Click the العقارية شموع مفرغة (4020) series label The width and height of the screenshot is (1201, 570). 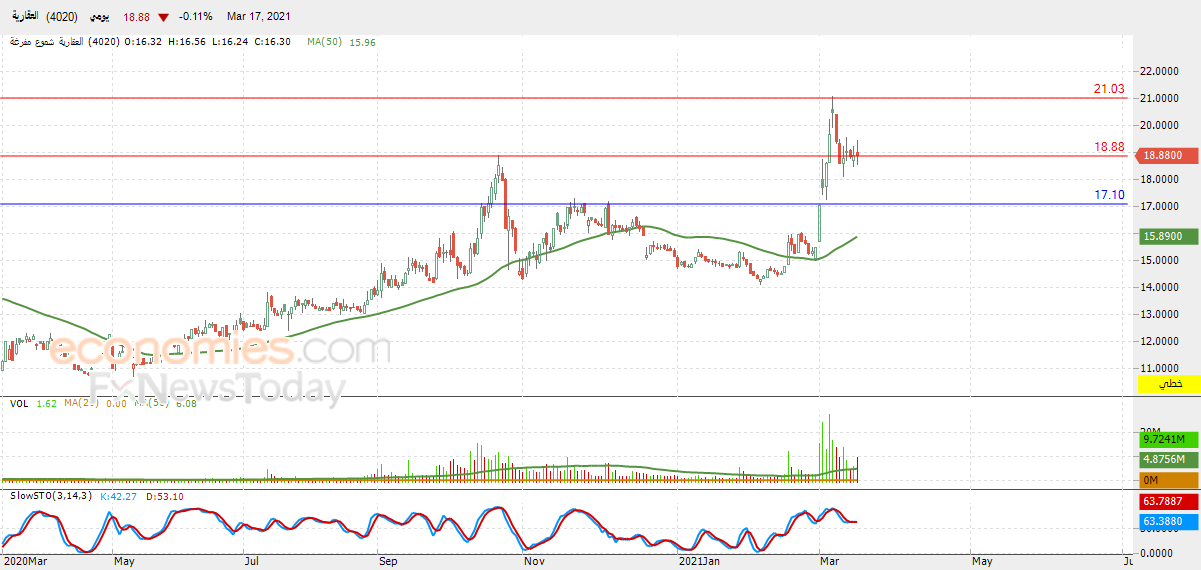64,42
